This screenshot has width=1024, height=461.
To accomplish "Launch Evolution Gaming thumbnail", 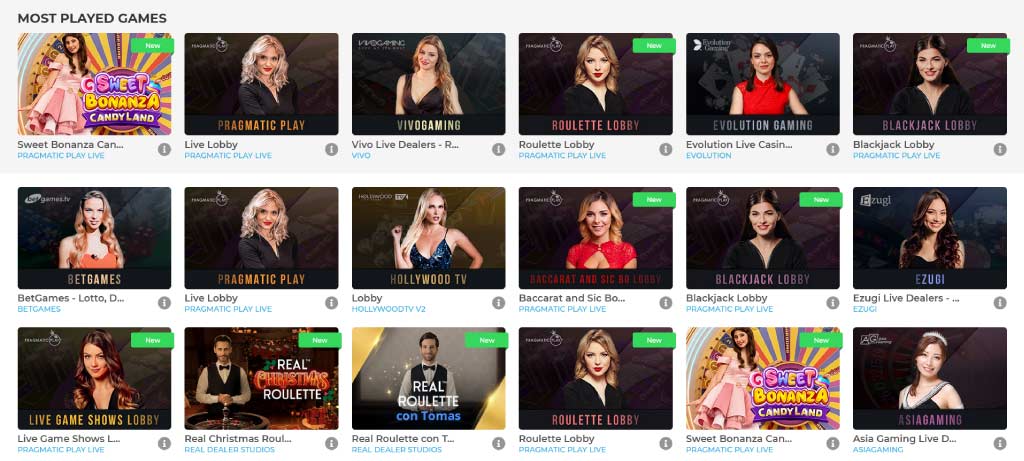I will tap(763, 84).
